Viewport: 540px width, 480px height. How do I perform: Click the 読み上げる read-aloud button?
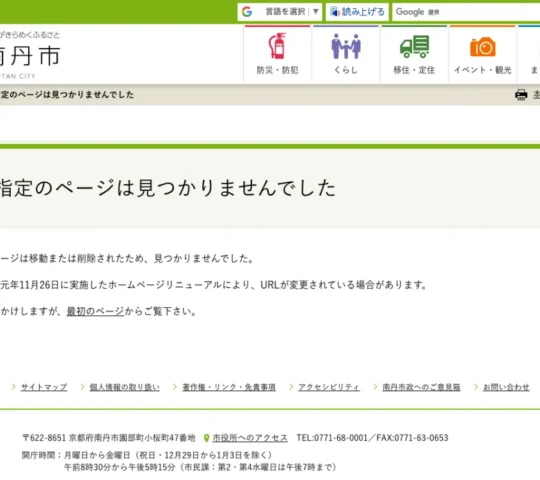click(357, 12)
